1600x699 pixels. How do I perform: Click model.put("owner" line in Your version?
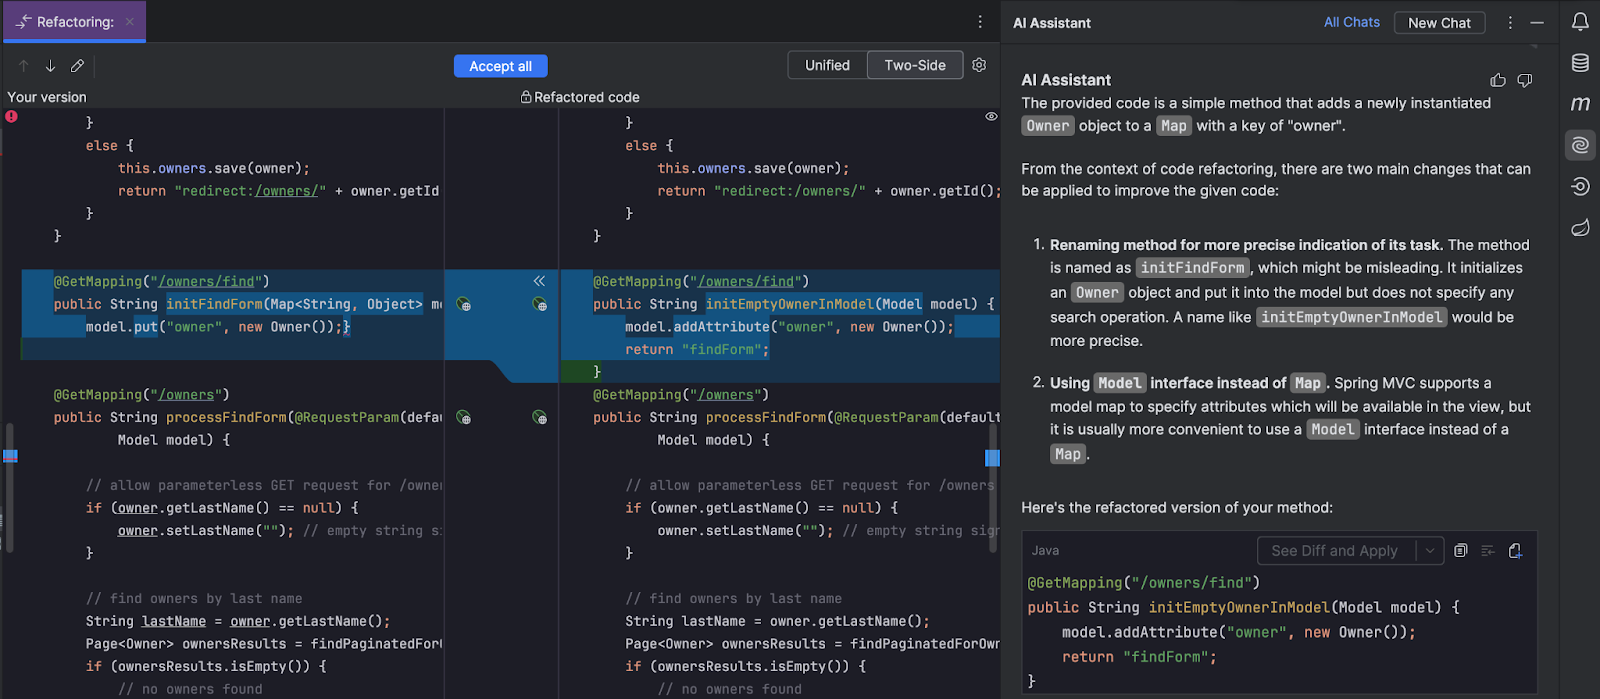tap(218, 326)
